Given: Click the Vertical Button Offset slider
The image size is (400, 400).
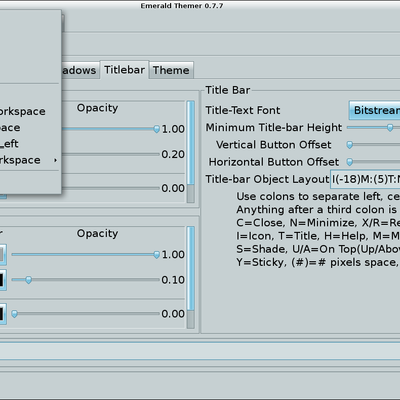Looking at the screenshot, I should click(x=373, y=145).
